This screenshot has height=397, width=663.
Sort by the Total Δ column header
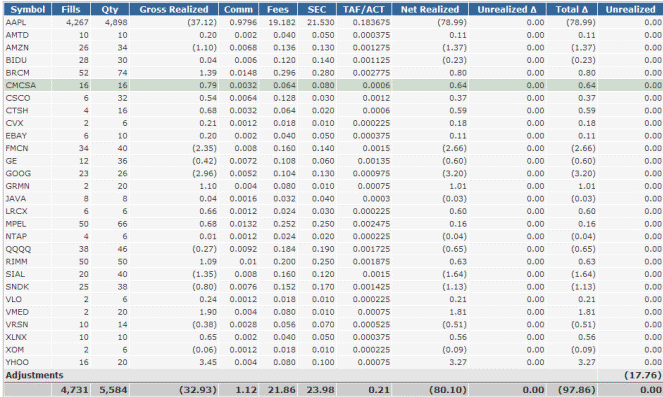[x=572, y=9]
